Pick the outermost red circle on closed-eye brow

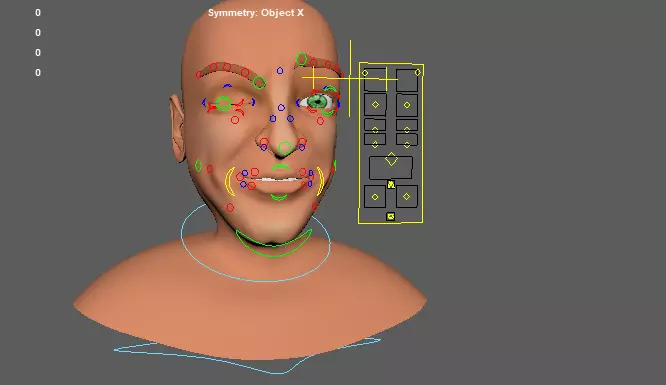tap(199, 75)
